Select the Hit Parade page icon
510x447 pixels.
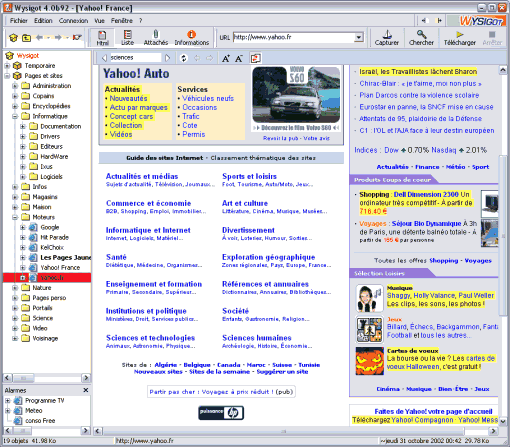click(33, 238)
